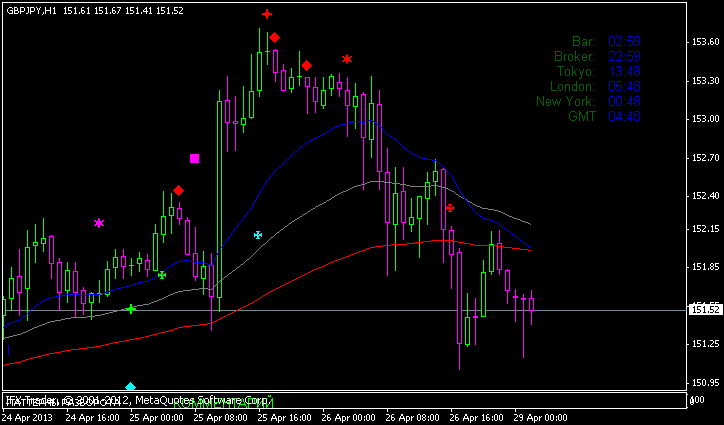Select the New York clock label
The height and width of the screenshot is (425, 724).
click(565, 101)
